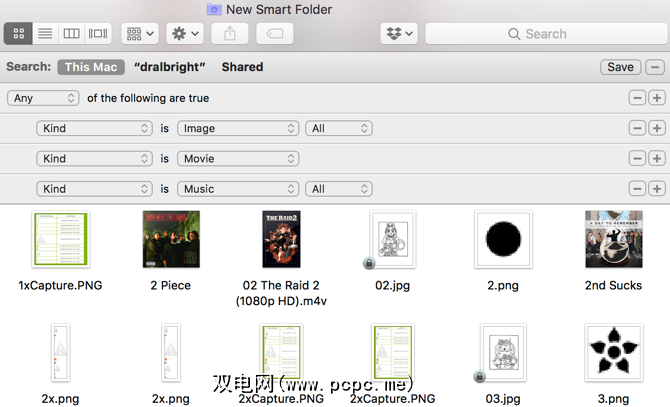Select the This Mac search scope
Screen dimensions: 670x407
point(91,67)
